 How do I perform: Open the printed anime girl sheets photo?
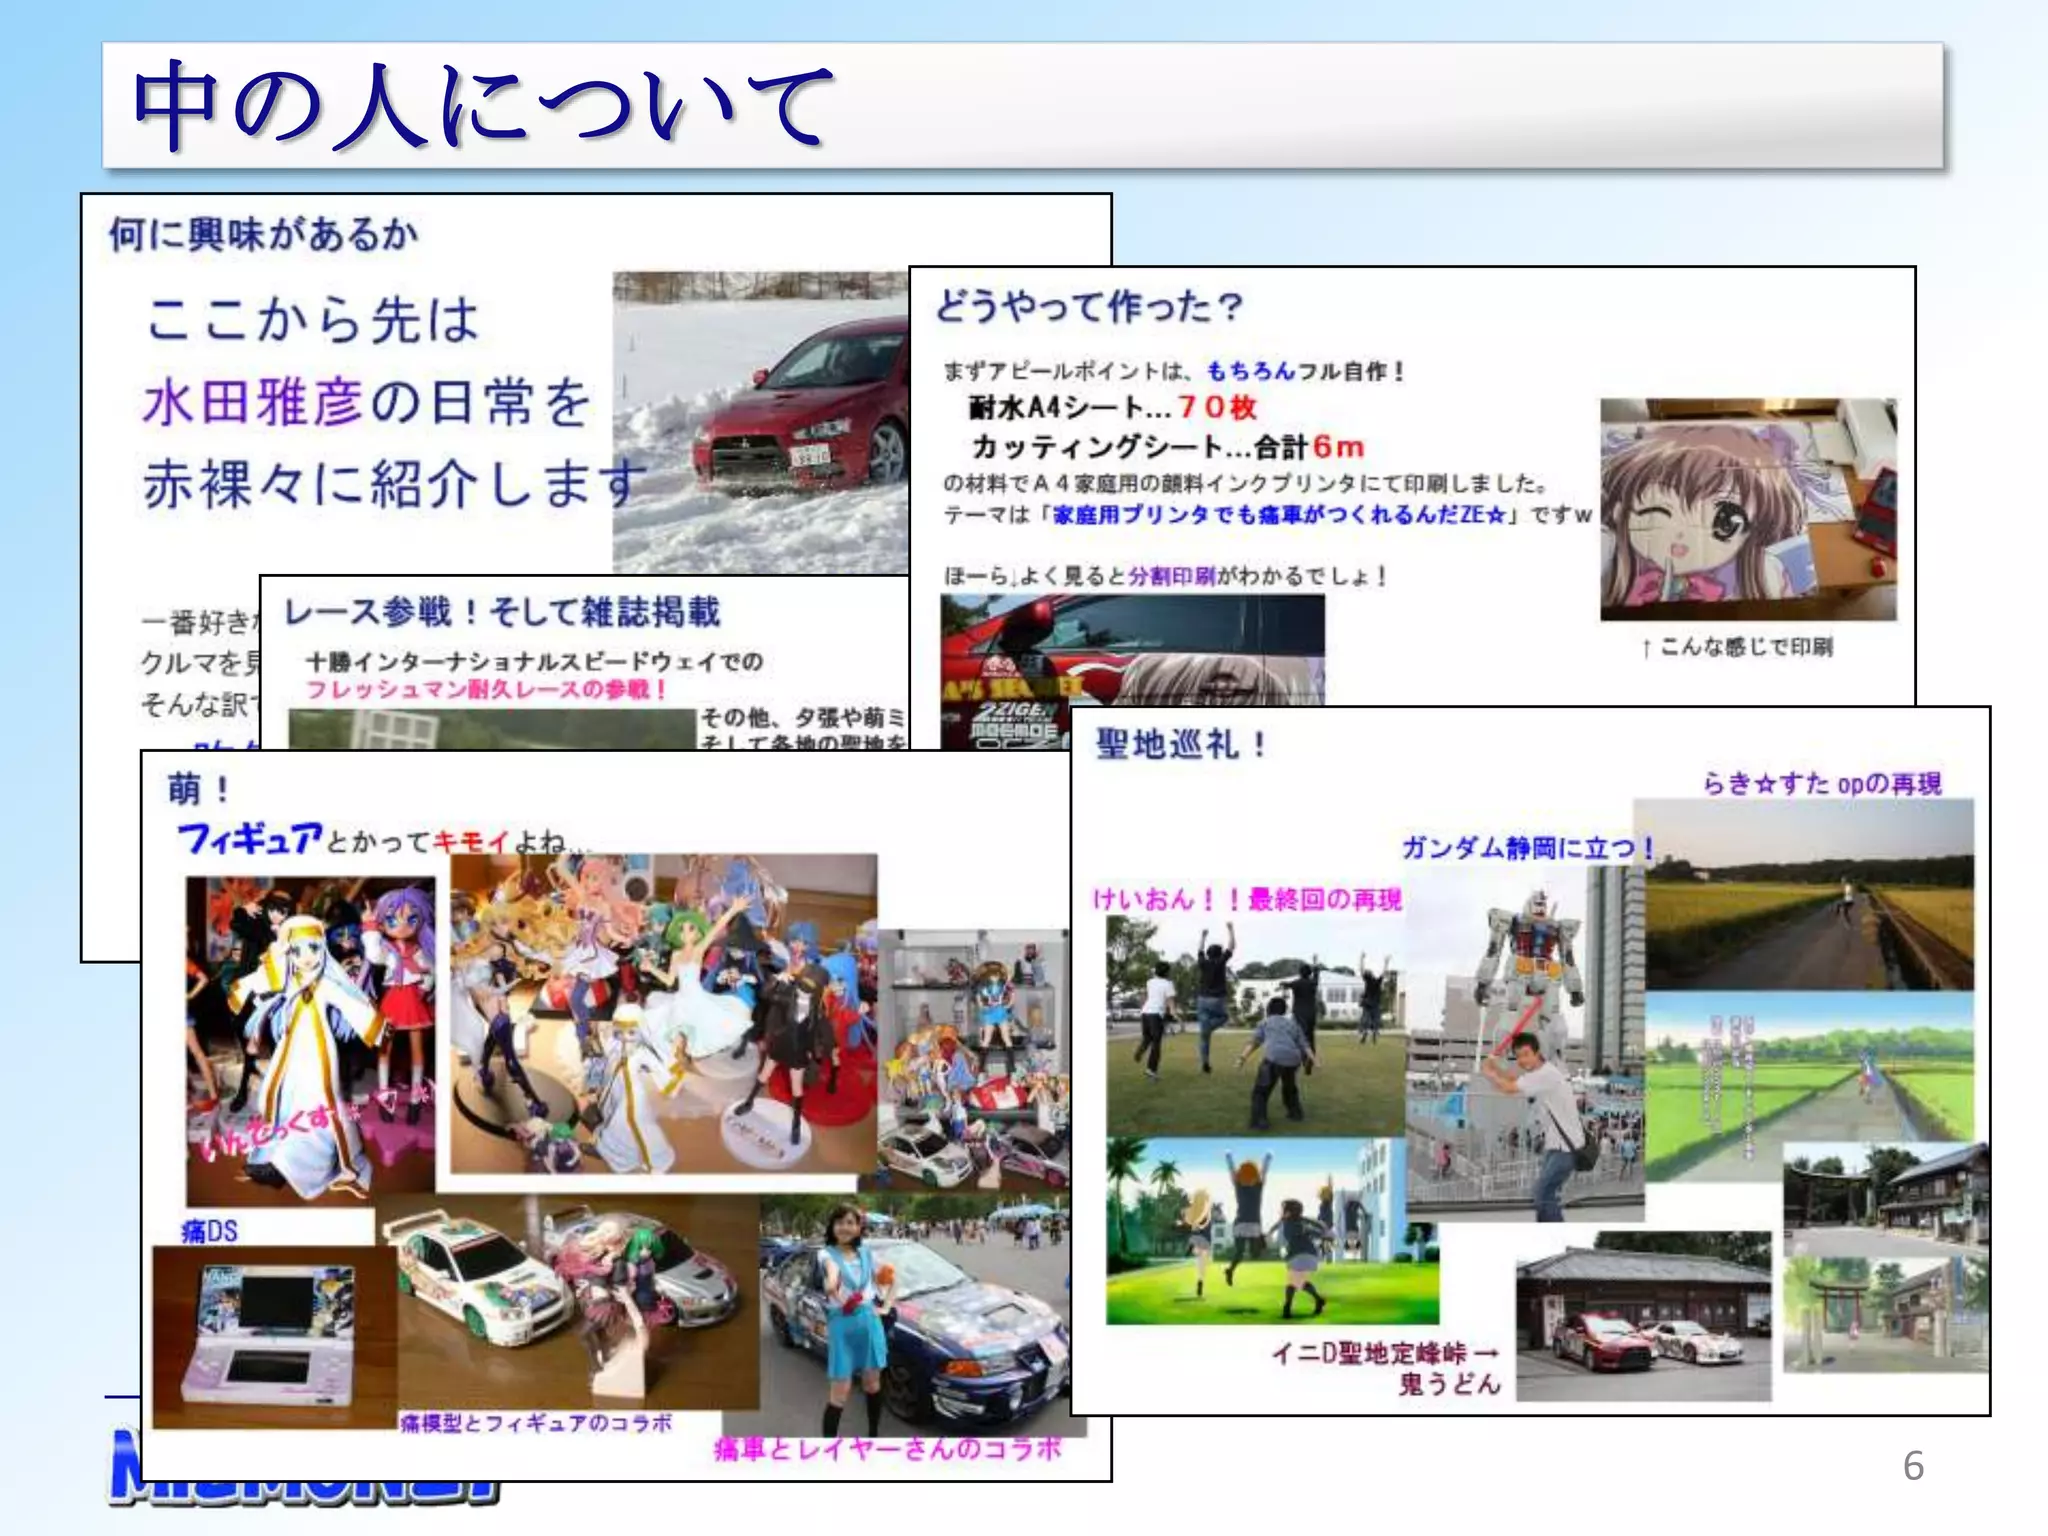1748,509
